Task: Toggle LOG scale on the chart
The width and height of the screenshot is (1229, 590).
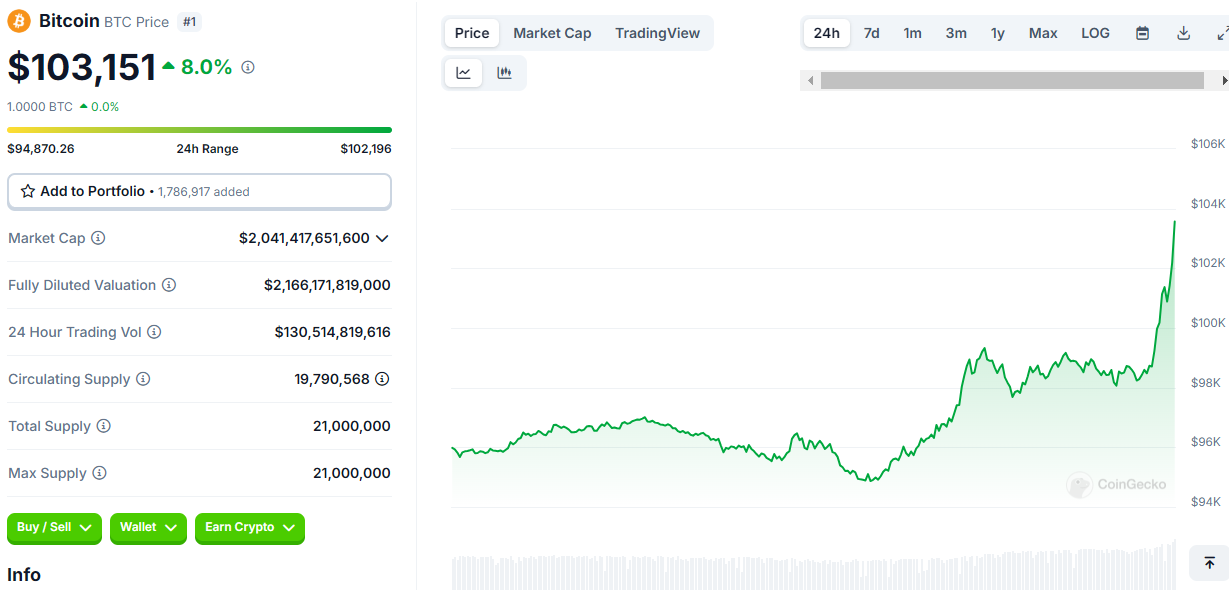Action: click(1095, 33)
